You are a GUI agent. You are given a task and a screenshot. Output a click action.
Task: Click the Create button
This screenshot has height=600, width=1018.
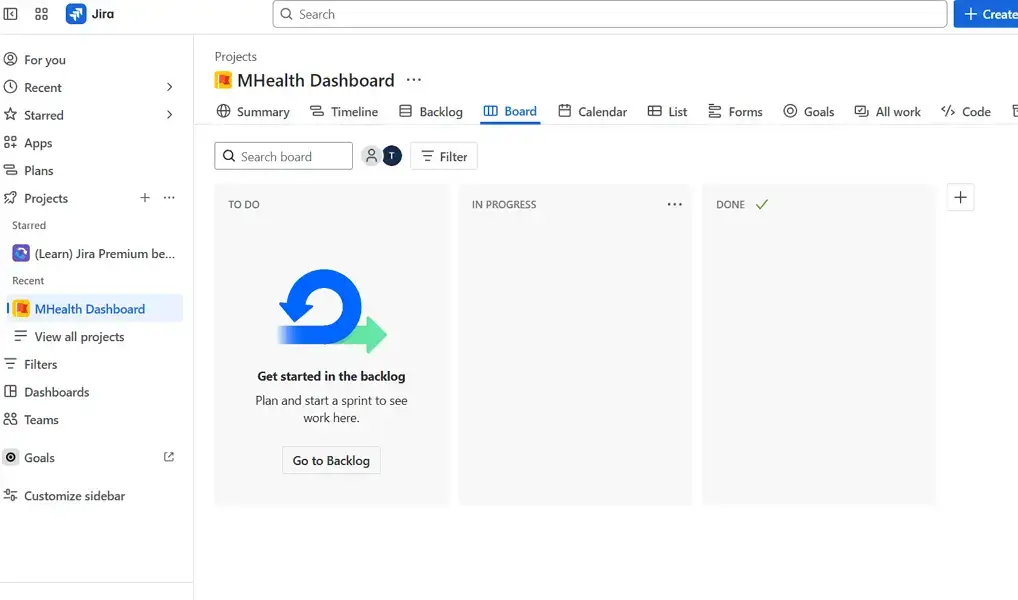988,14
